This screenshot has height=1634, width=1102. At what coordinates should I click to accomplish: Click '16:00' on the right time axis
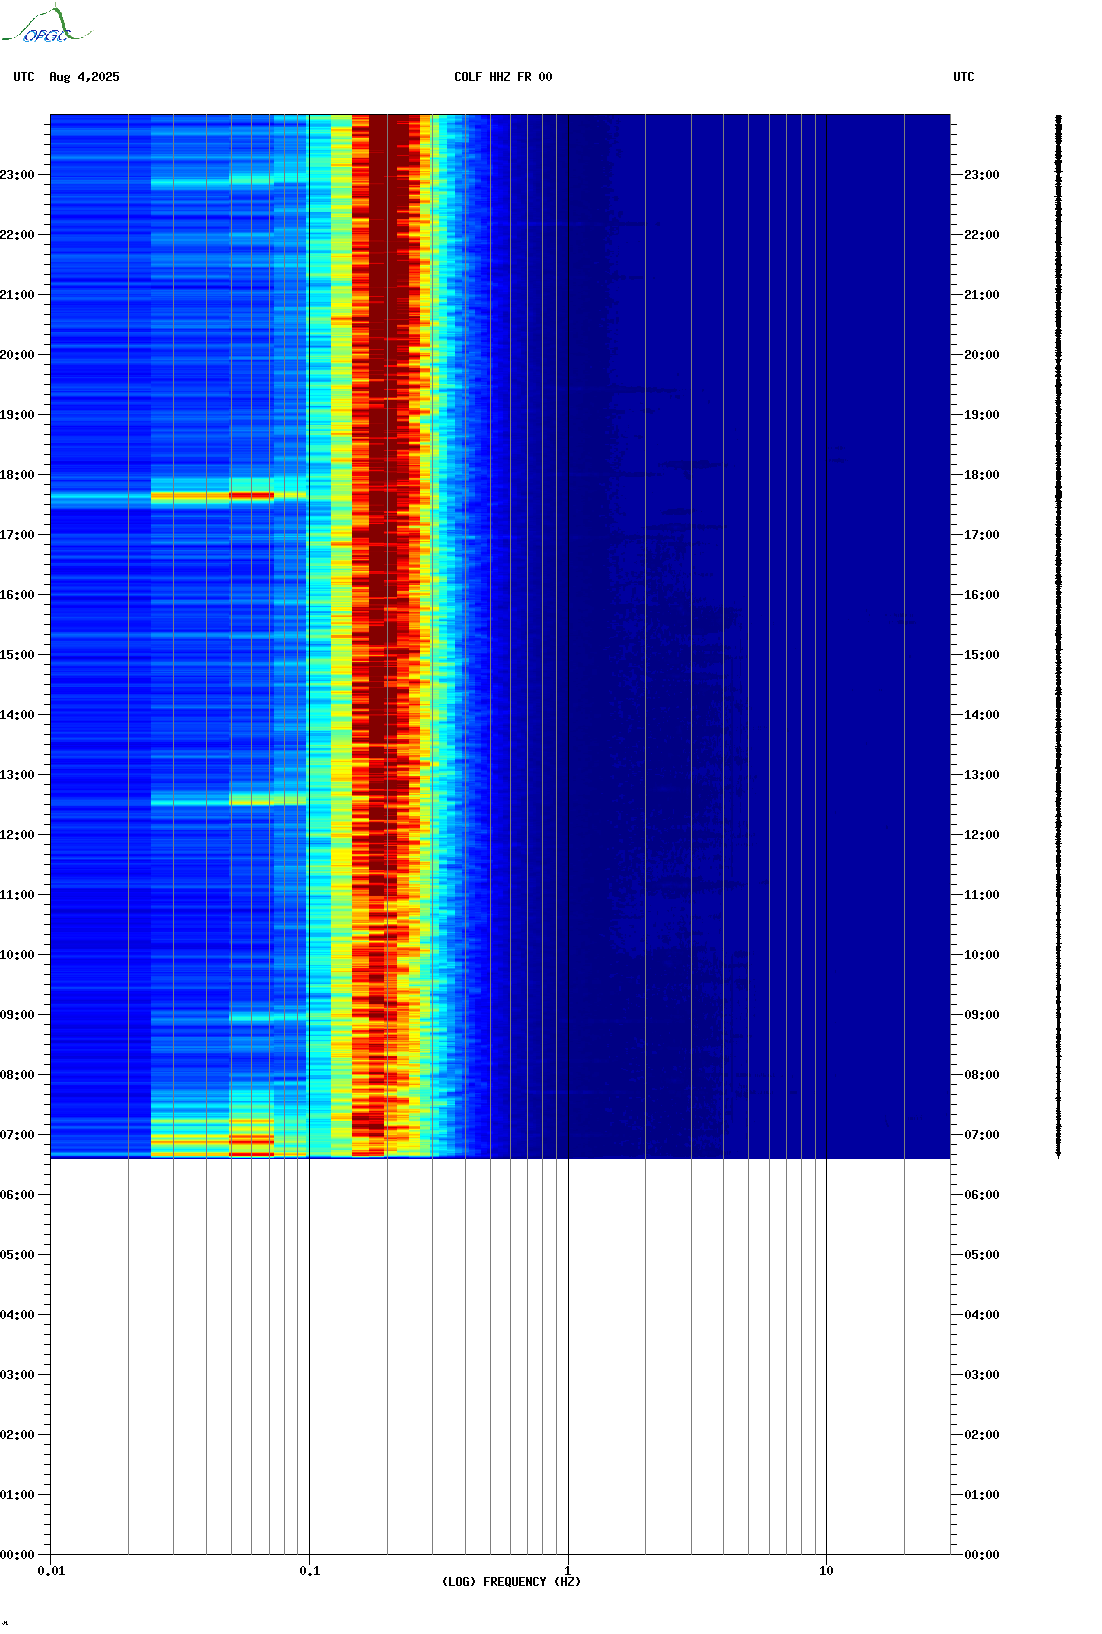tap(982, 595)
